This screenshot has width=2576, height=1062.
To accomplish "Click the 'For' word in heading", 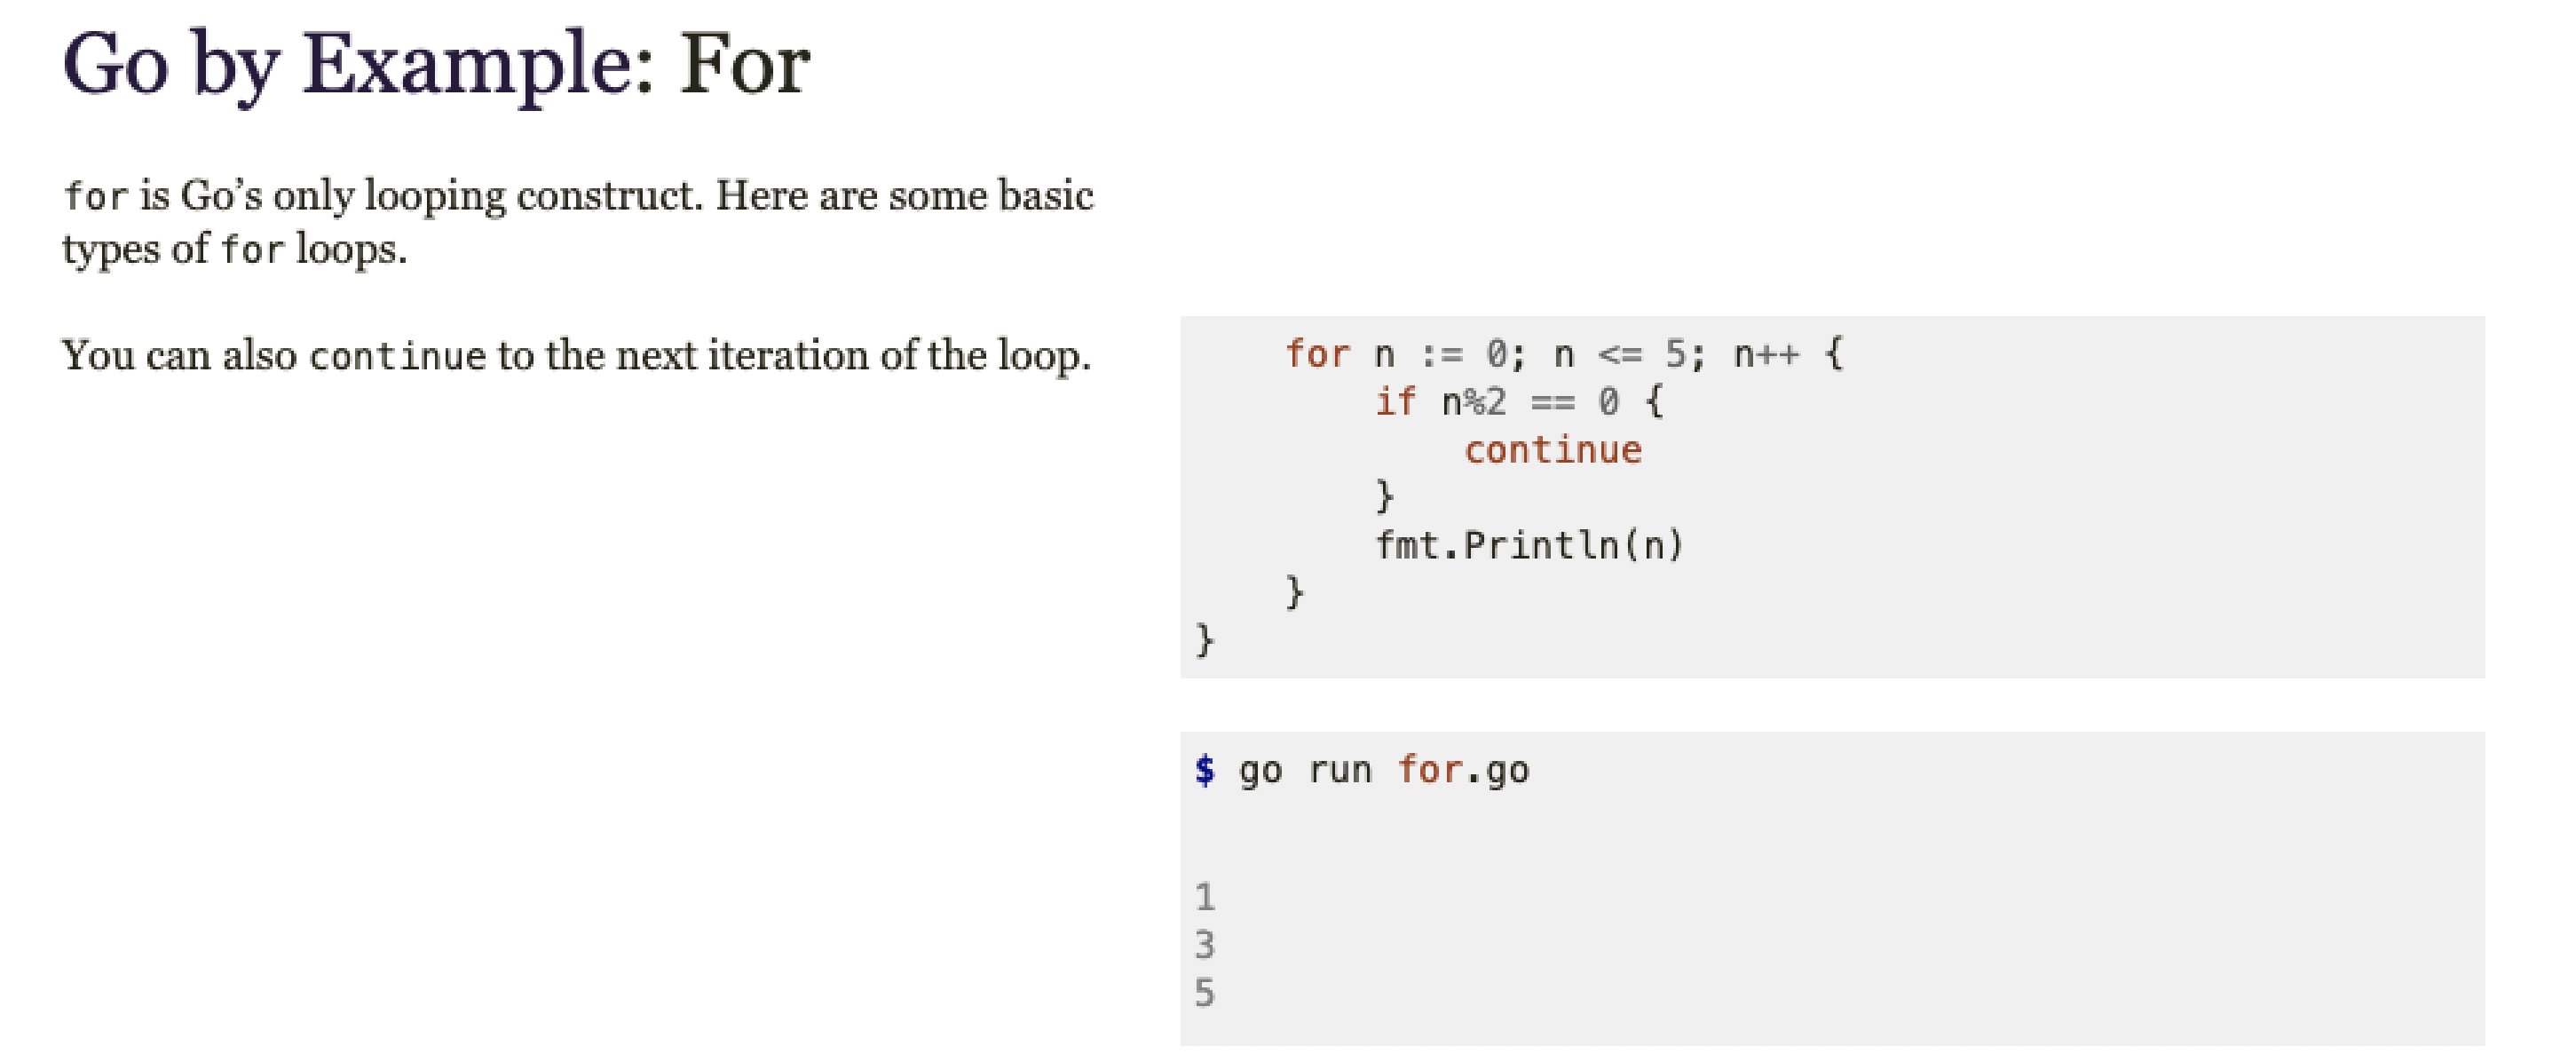I will click(x=745, y=64).
